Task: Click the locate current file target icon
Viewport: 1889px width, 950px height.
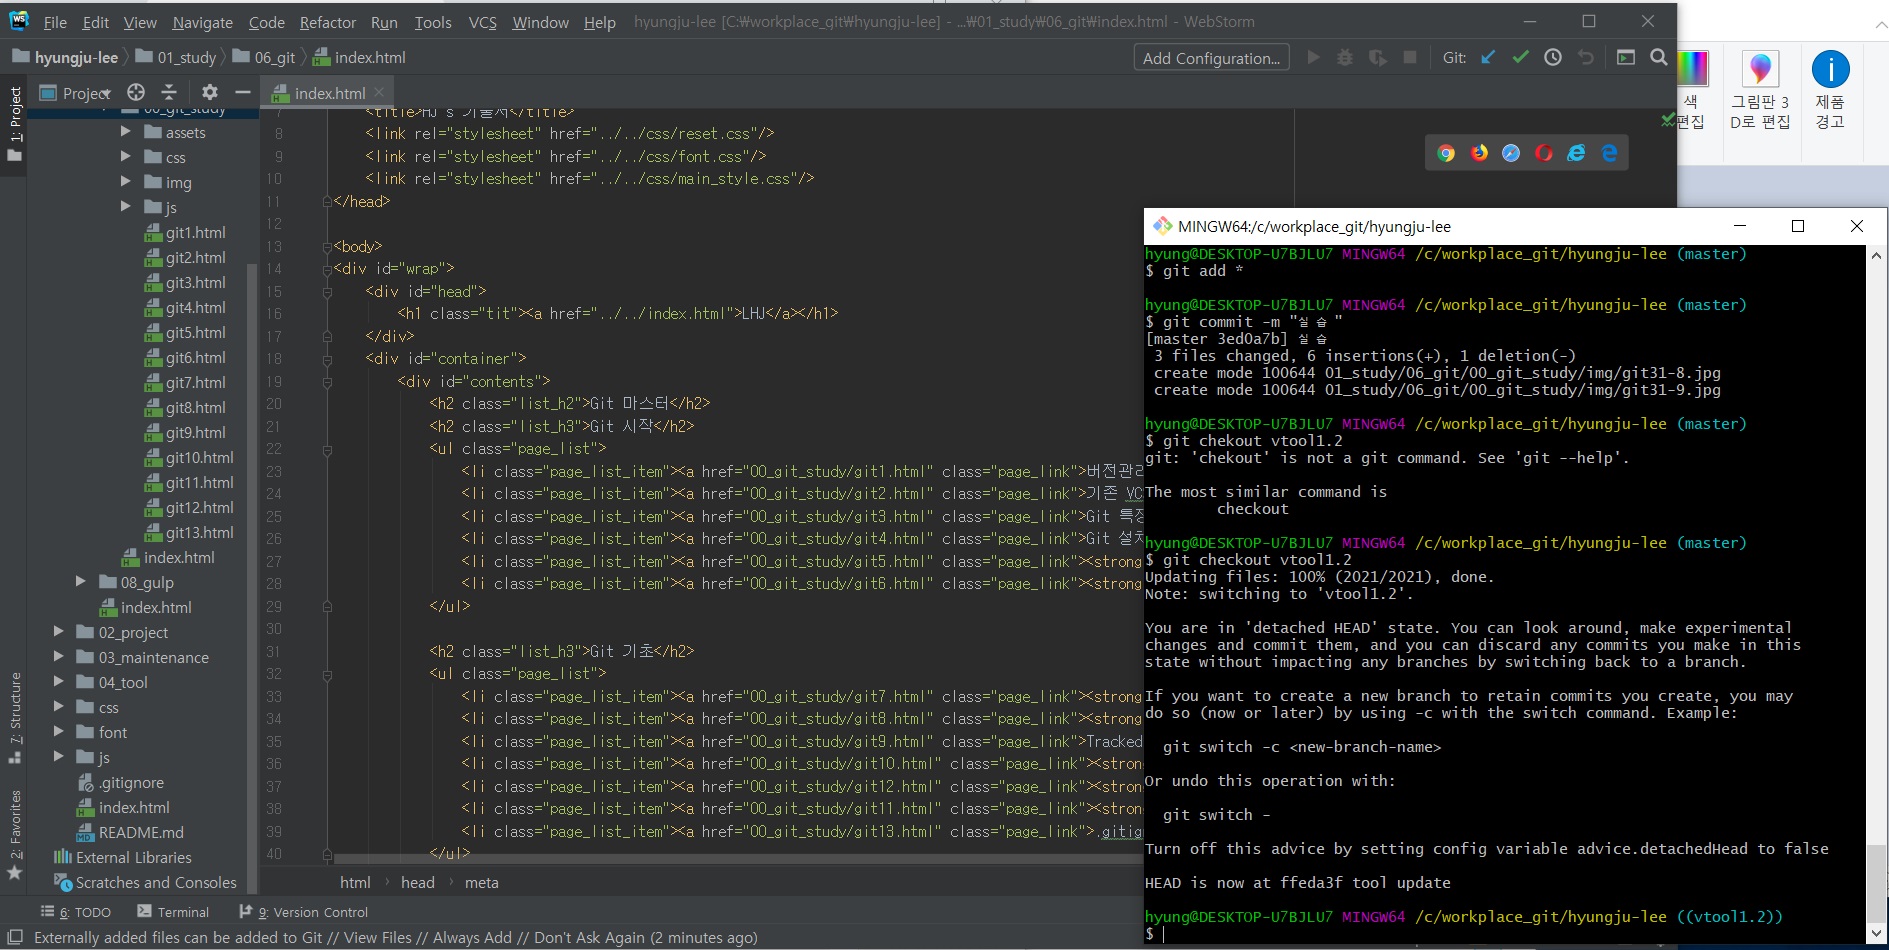Action: [x=136, y=92]
